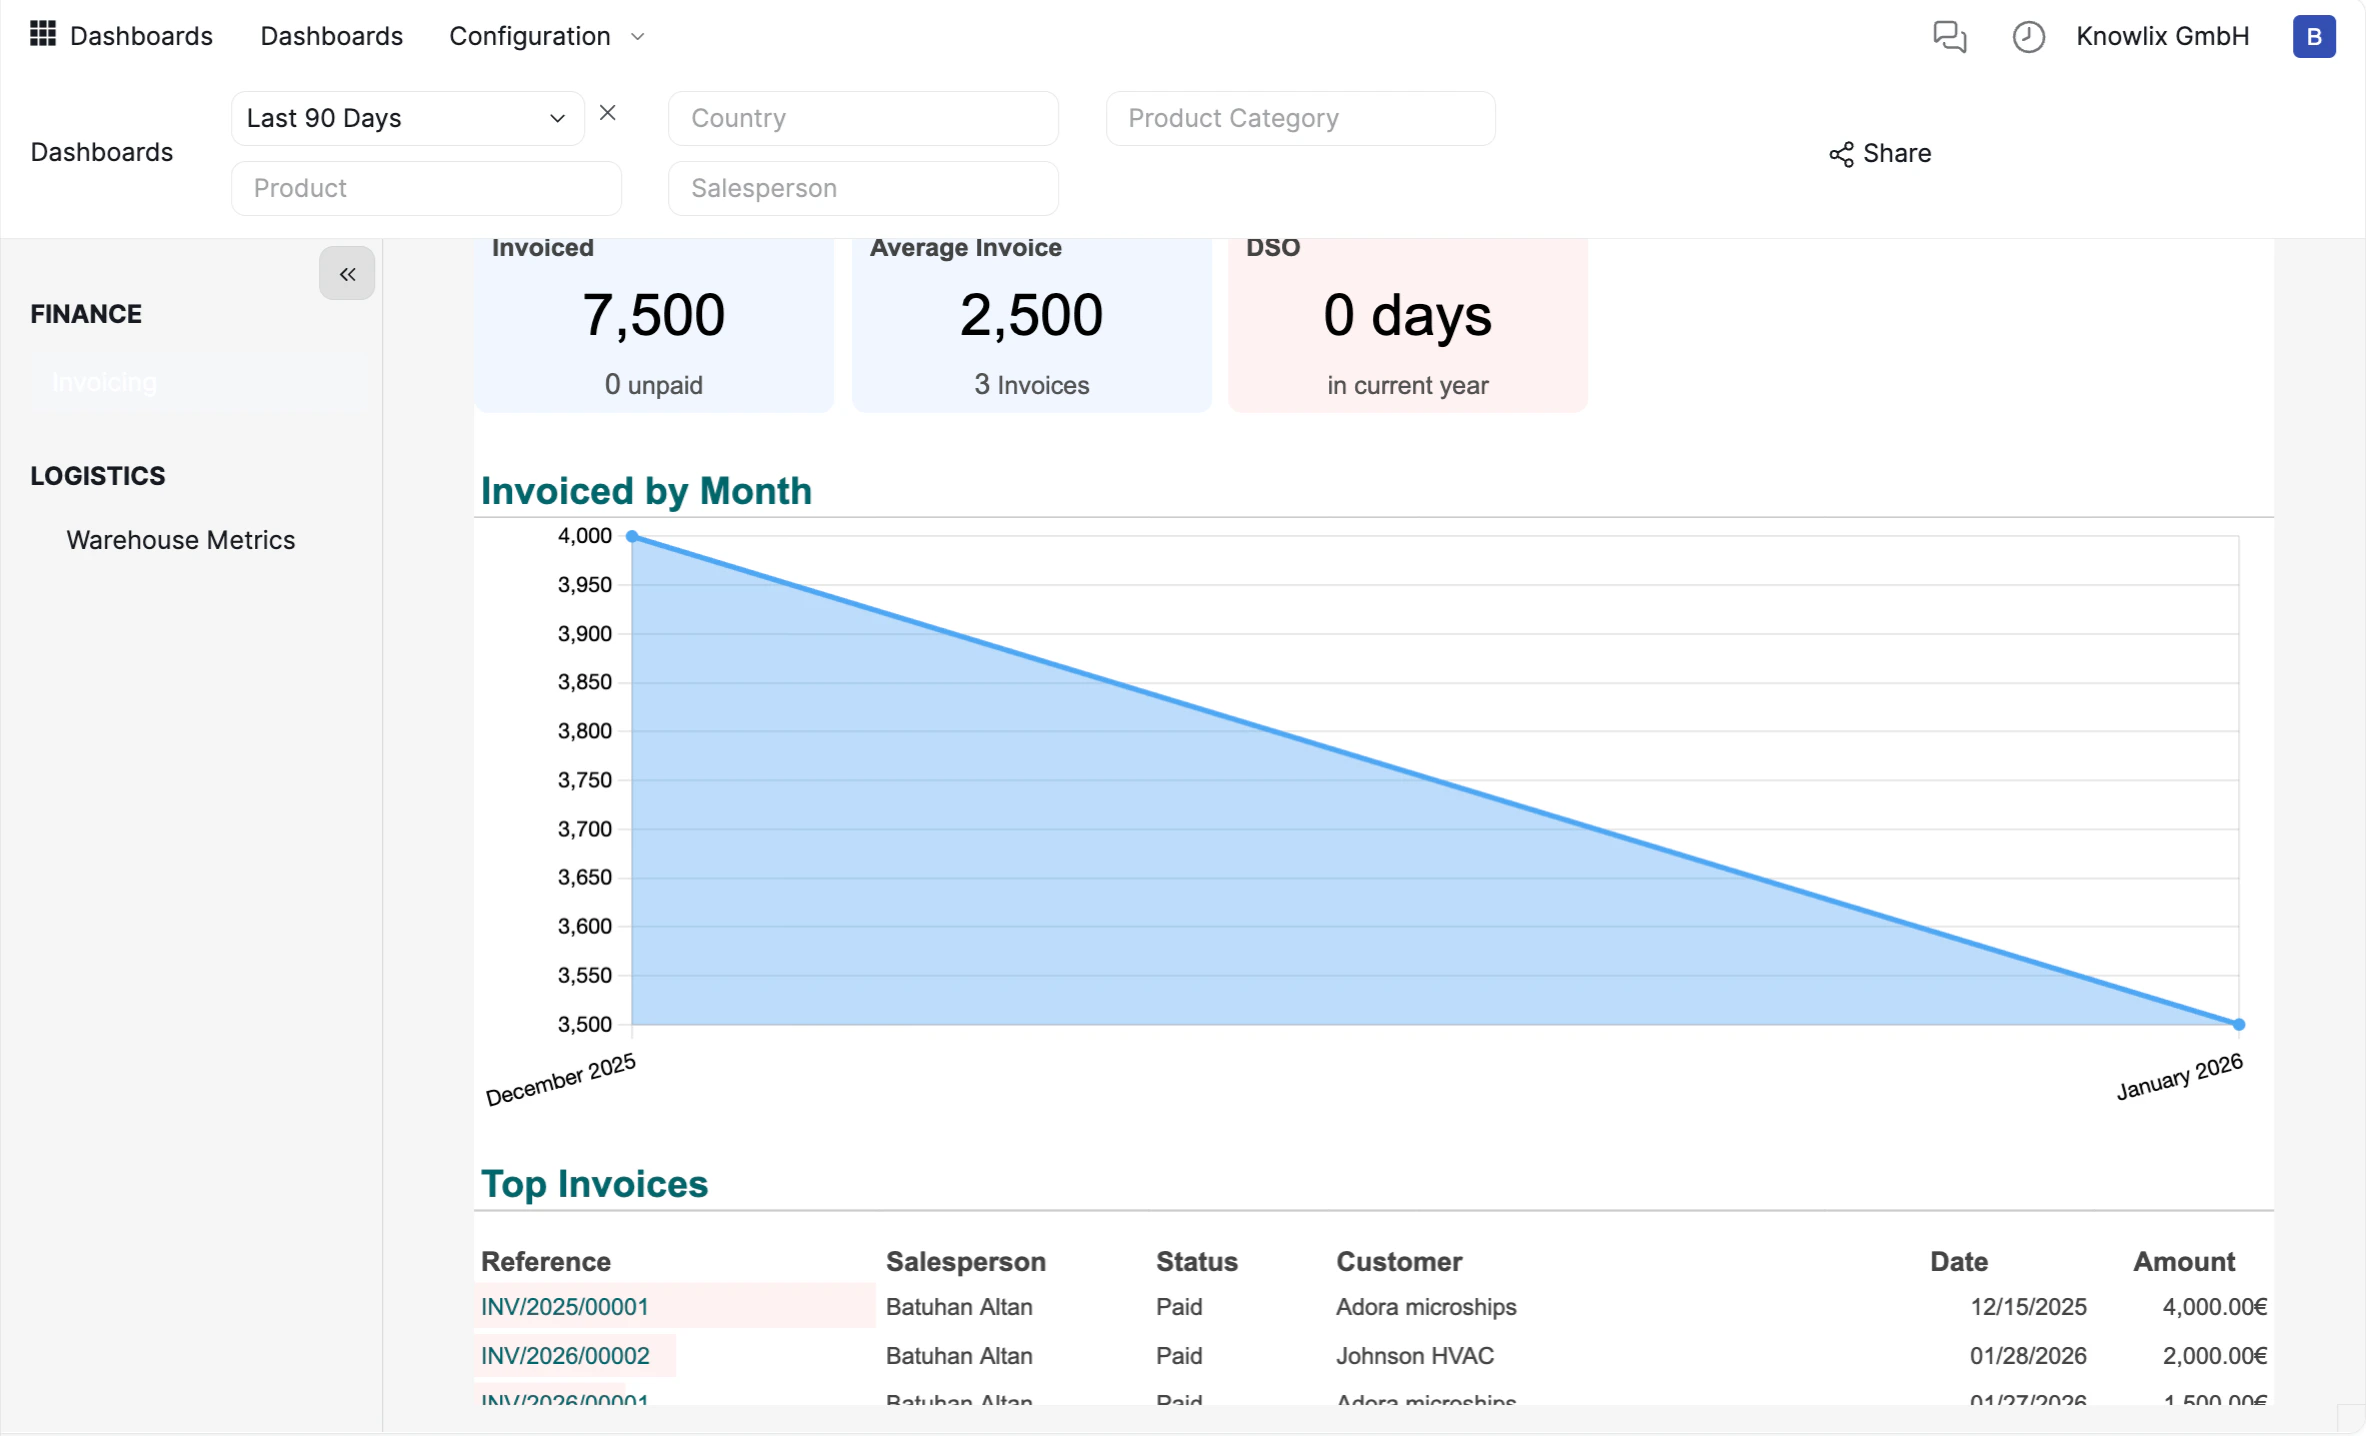Open the Dashboards menu item
This screenshot has width=2366, height=1436.
point(331,36)
